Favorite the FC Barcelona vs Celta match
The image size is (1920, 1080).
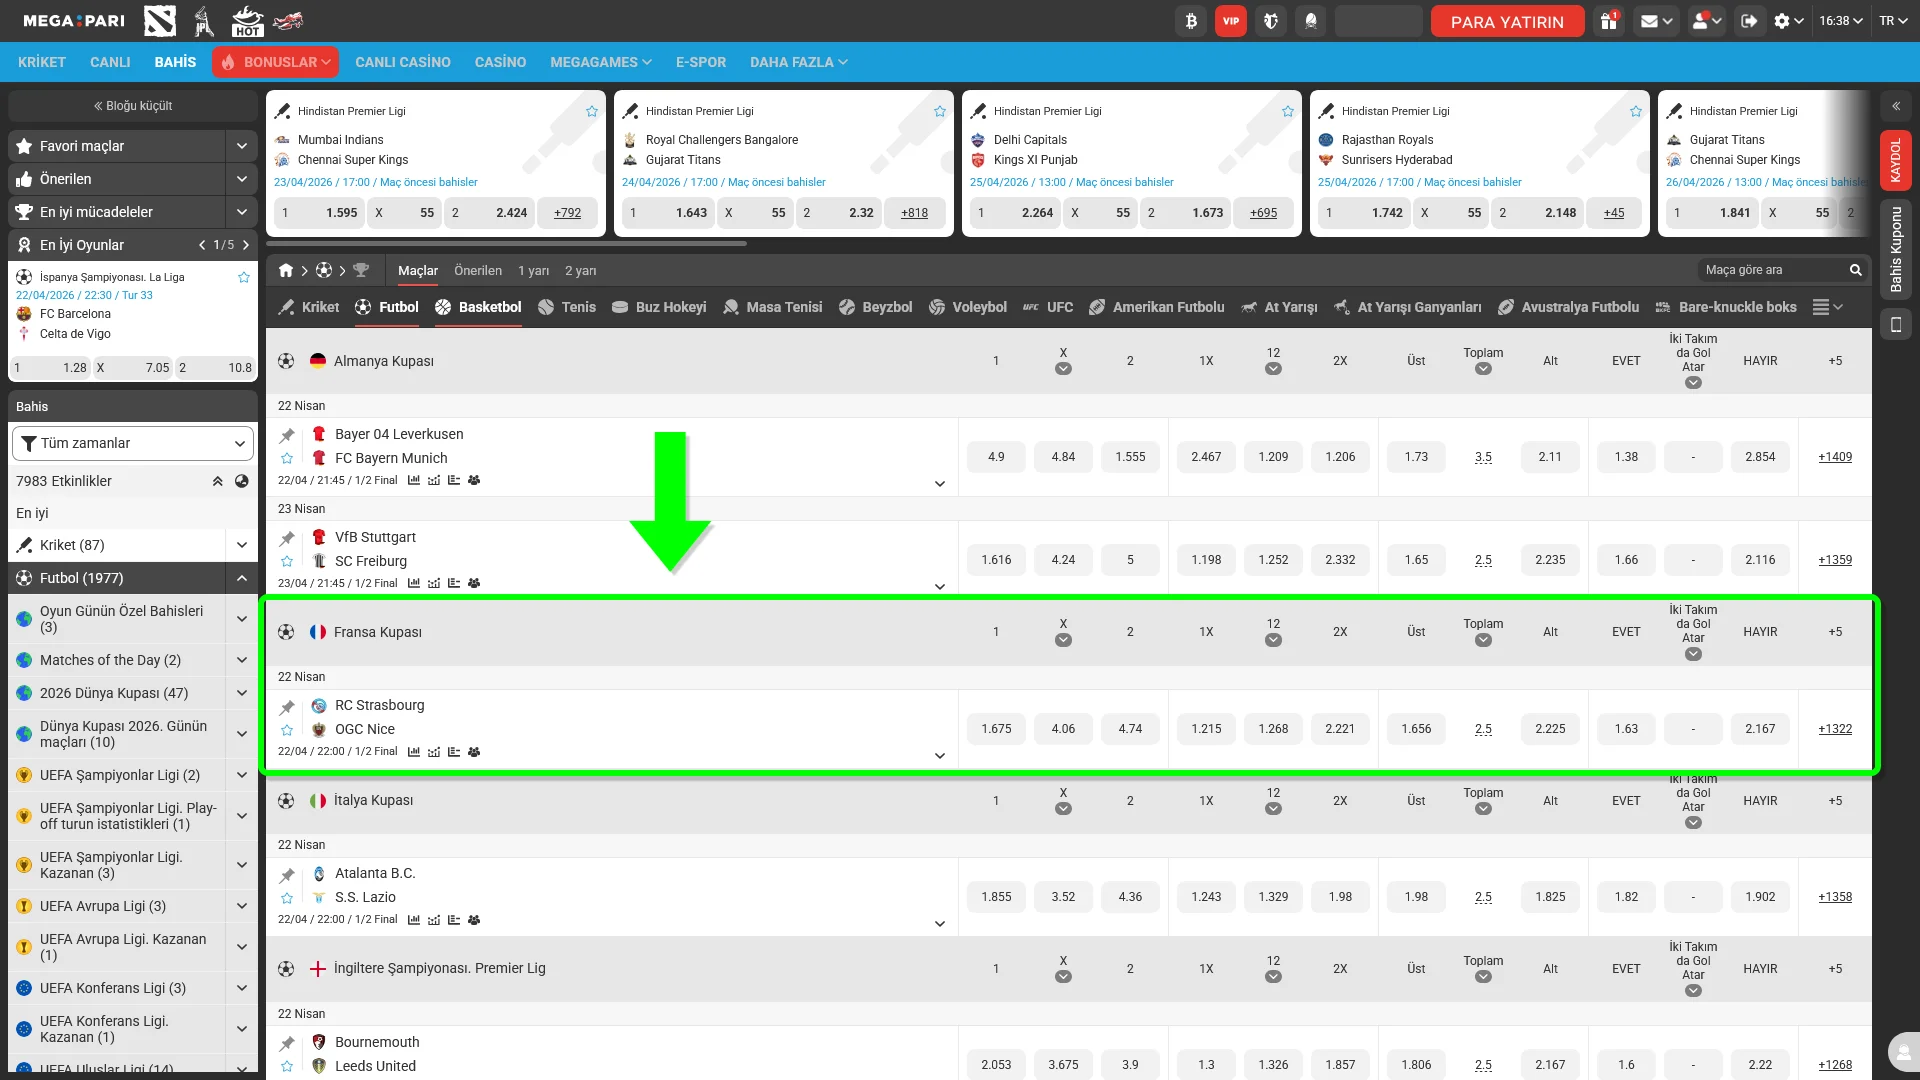244,277
